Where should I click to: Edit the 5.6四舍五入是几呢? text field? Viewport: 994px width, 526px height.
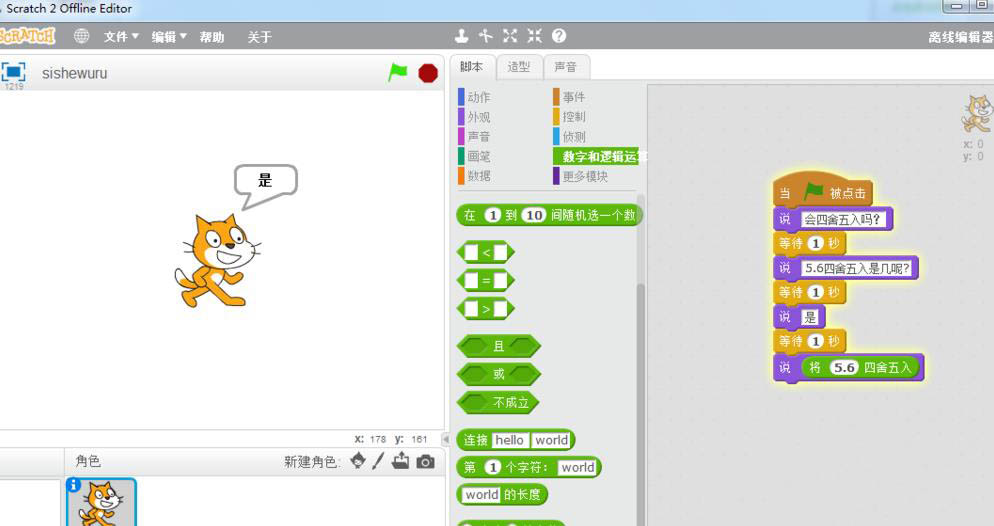coord(856,268)
